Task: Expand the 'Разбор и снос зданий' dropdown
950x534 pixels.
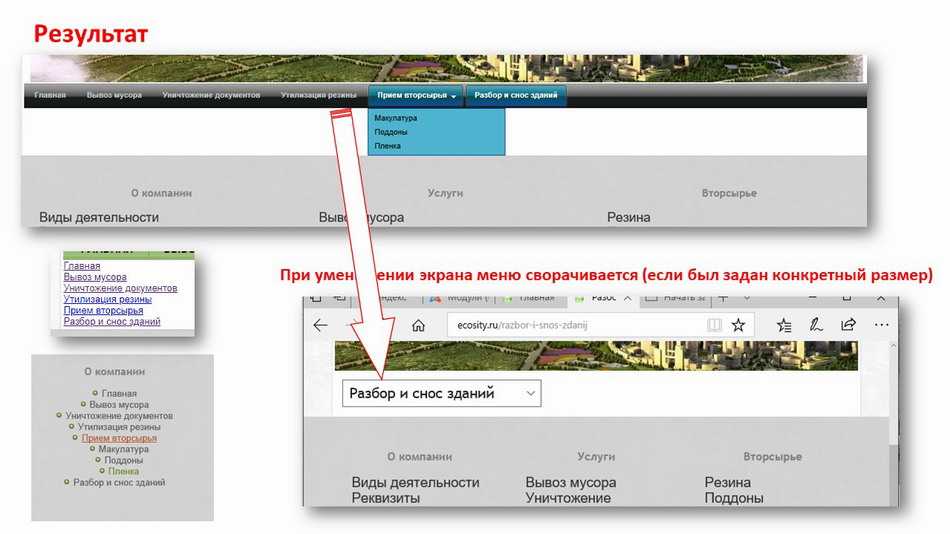Action: 441,394
